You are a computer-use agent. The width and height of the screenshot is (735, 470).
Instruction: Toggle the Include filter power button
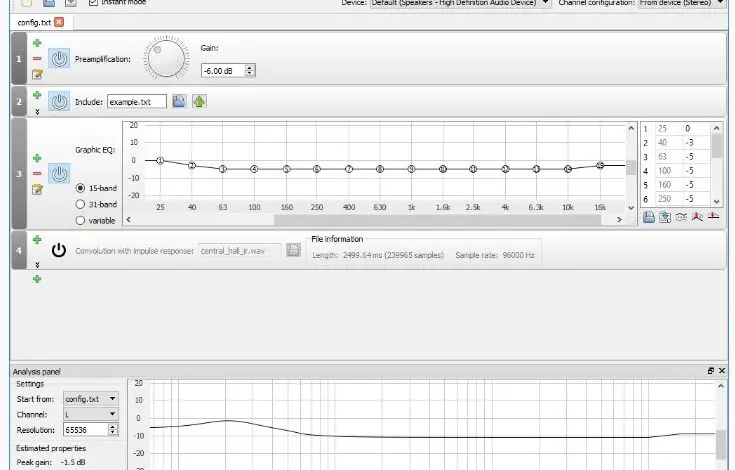59,101
